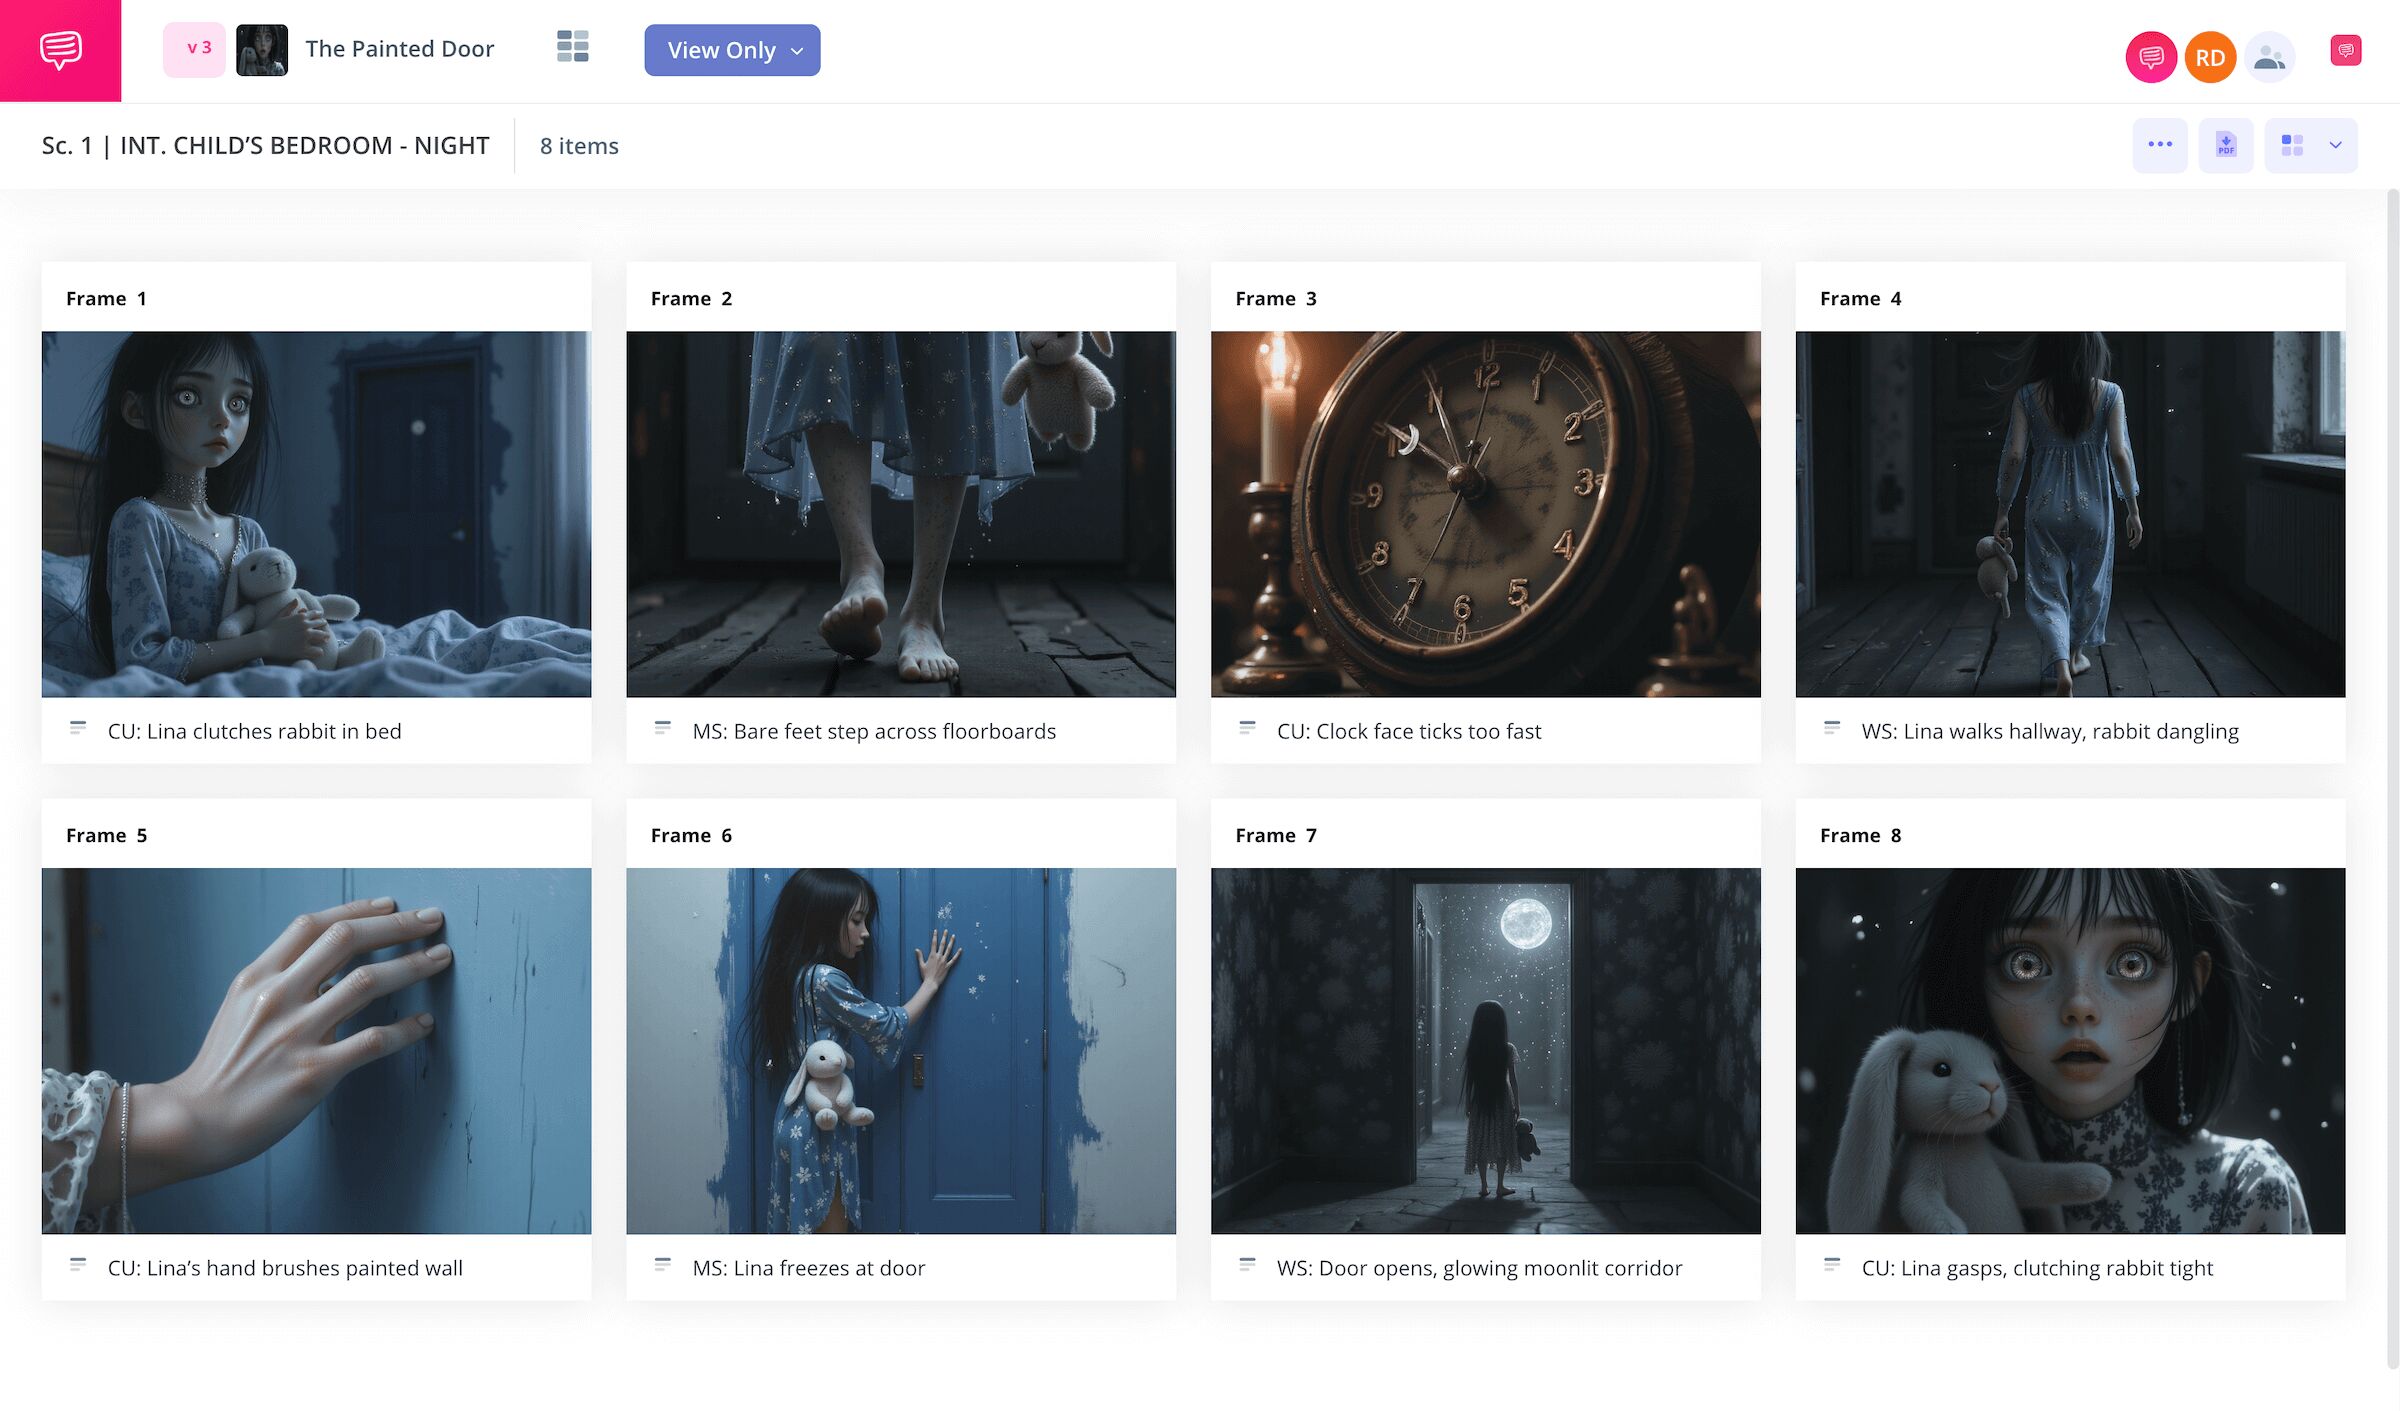
Task: Select the layout grid toggle icon
Action: point(2292,145)
